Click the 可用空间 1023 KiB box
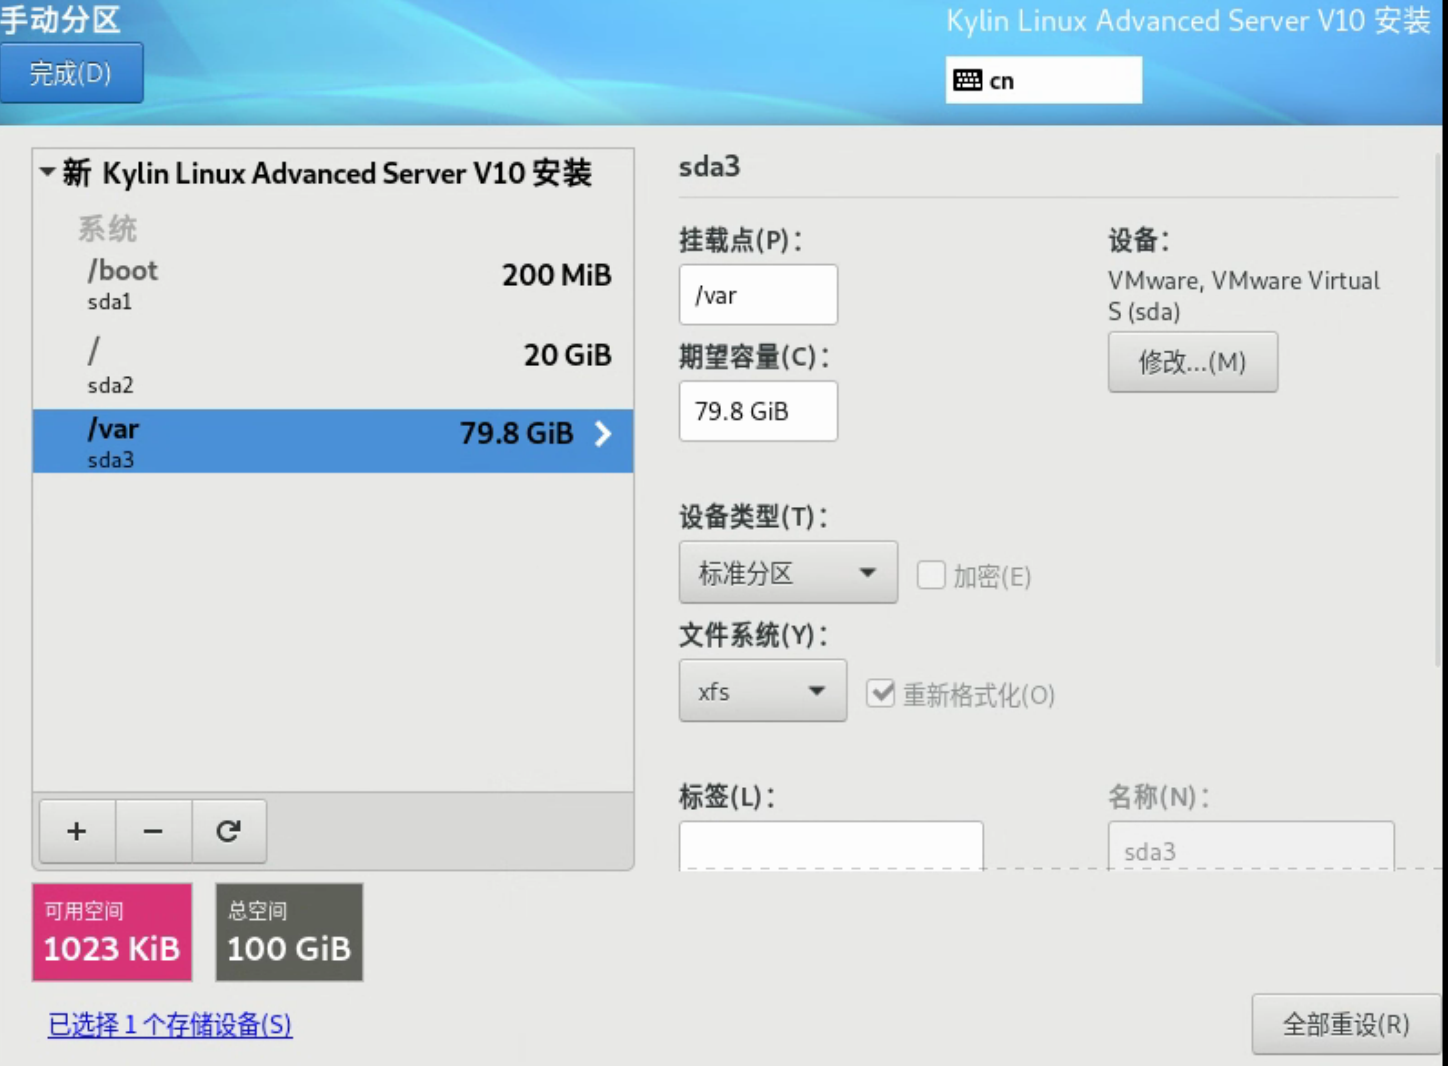1448x1066 pixels. (112, 932)
